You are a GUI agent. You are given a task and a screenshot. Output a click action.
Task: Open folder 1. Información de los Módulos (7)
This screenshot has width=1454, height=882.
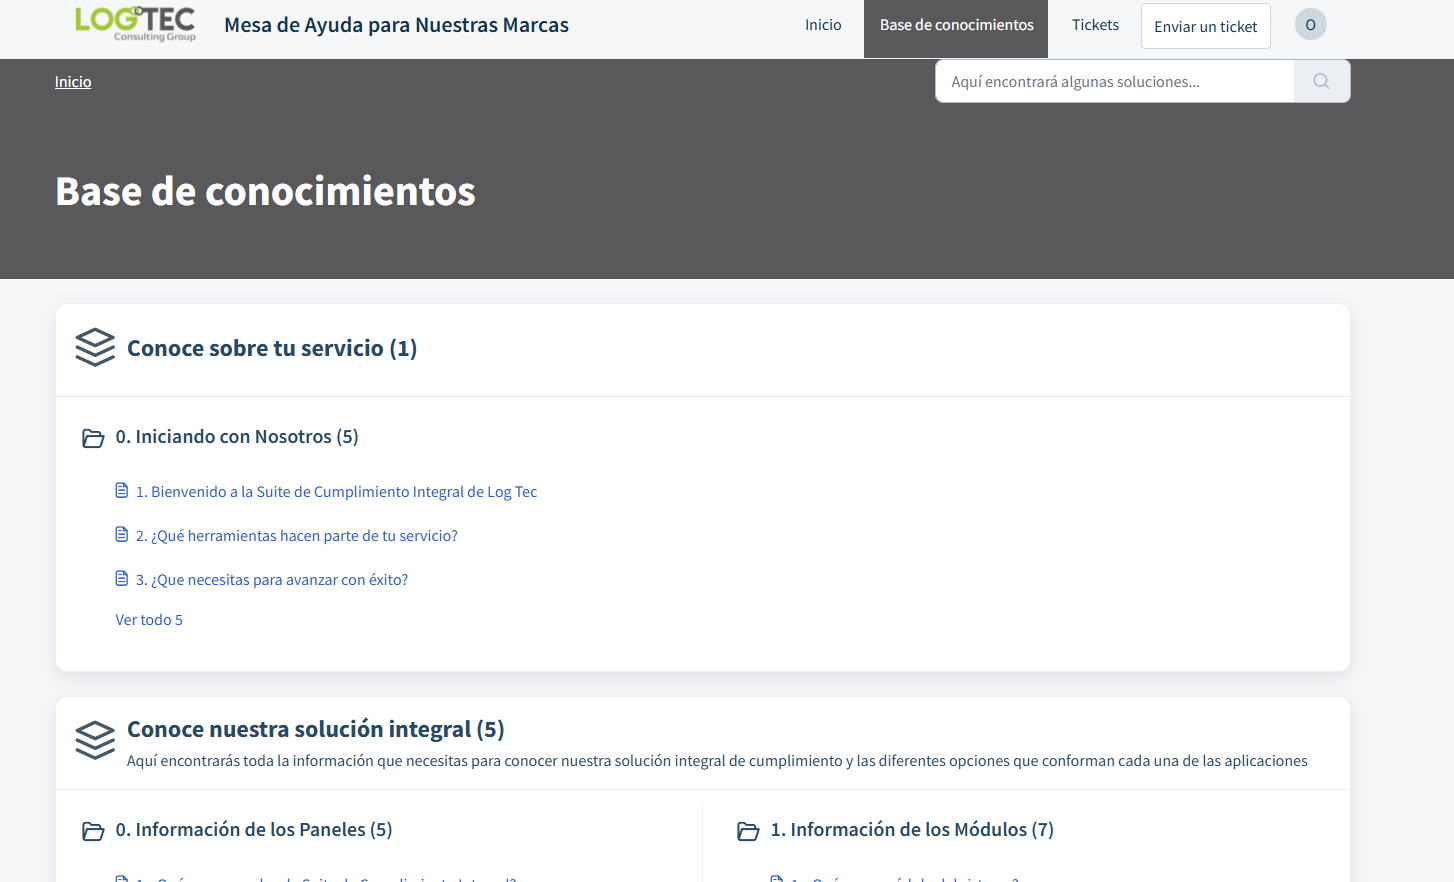(x=912, y=830)
